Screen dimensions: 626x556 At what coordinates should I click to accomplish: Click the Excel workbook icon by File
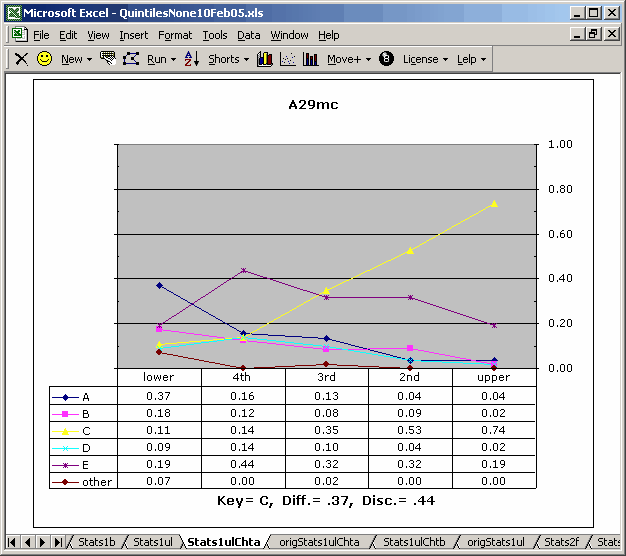pos(19,35)
